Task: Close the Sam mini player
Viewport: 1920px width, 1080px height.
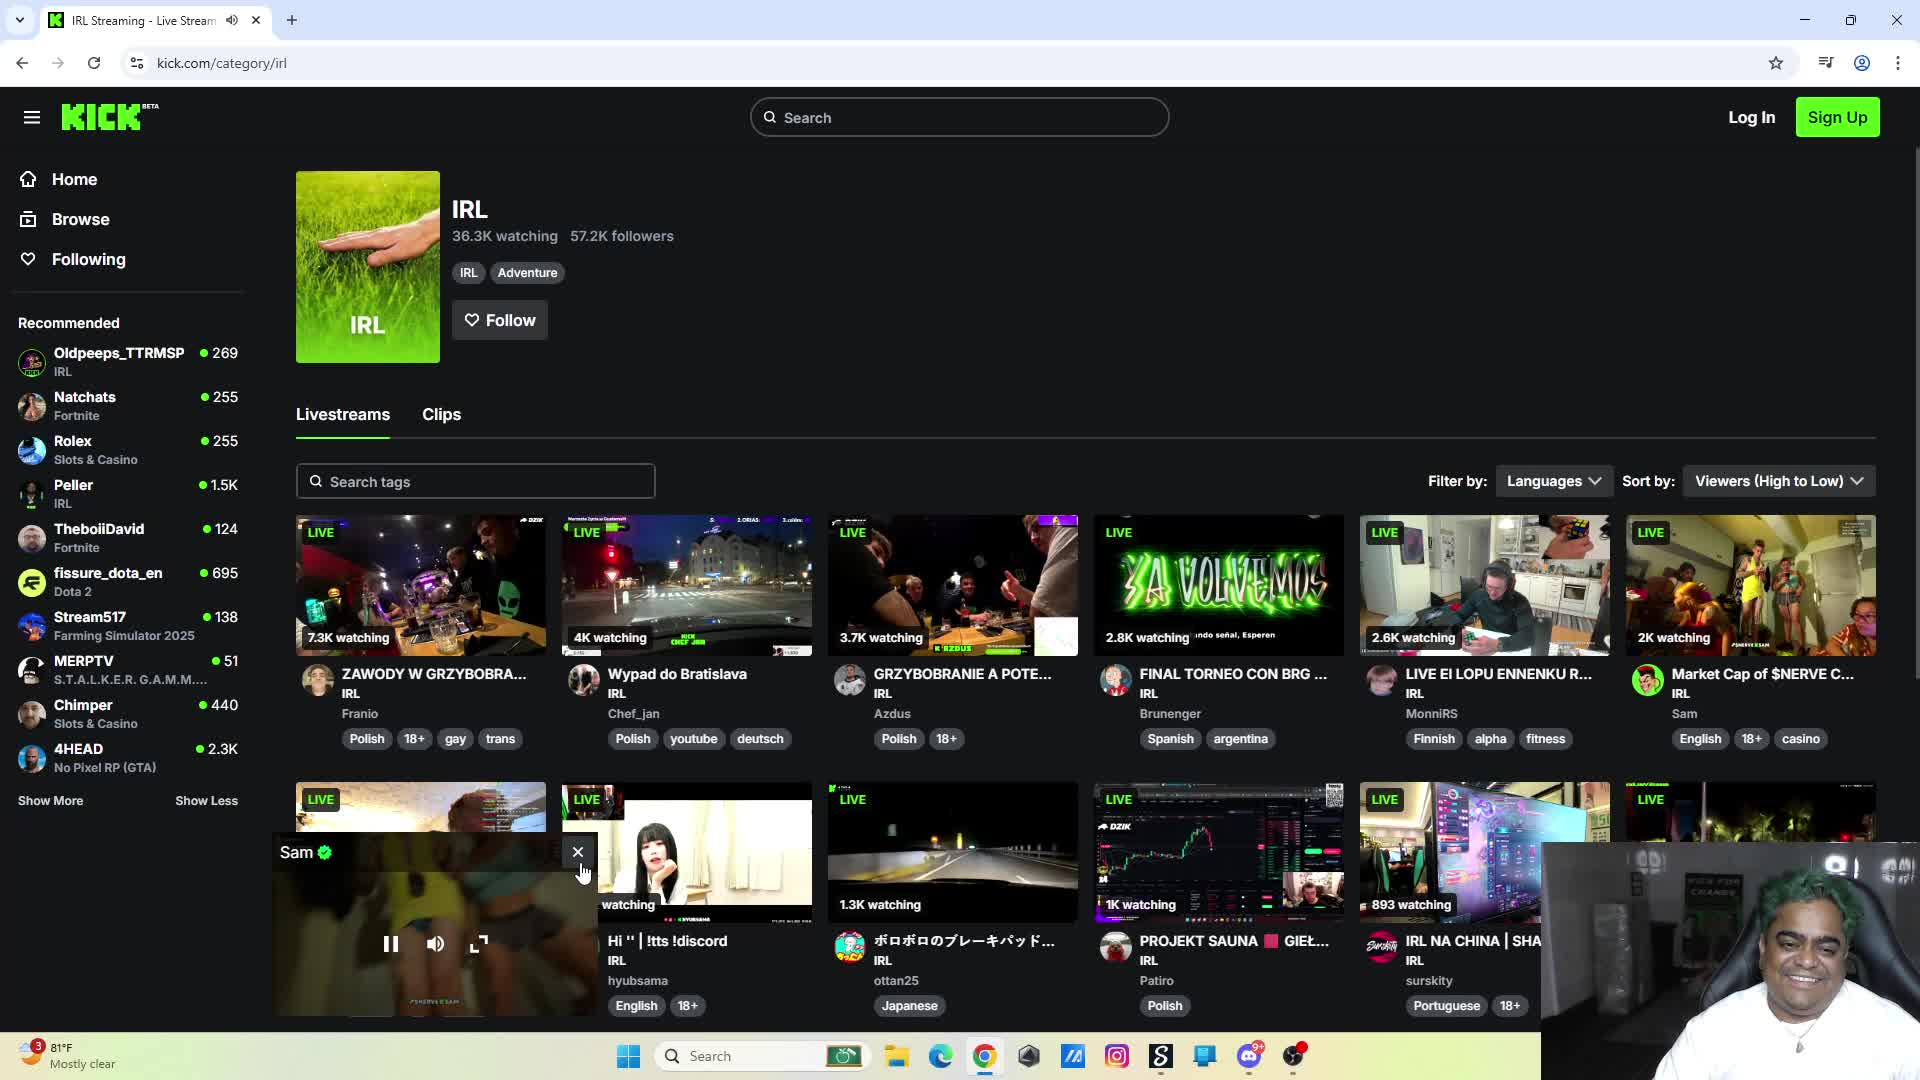Action: pyautogui.click(x=578, y=852)
